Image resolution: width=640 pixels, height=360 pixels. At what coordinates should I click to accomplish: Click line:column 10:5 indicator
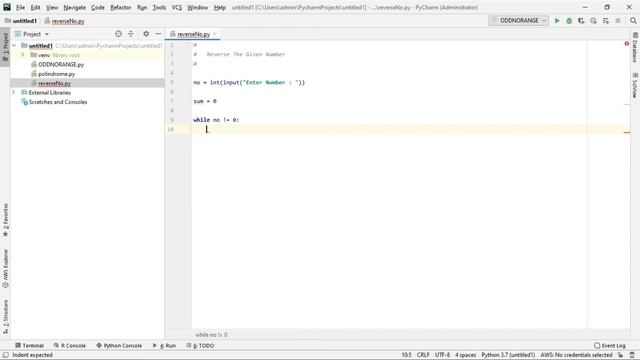pos(406,355)
